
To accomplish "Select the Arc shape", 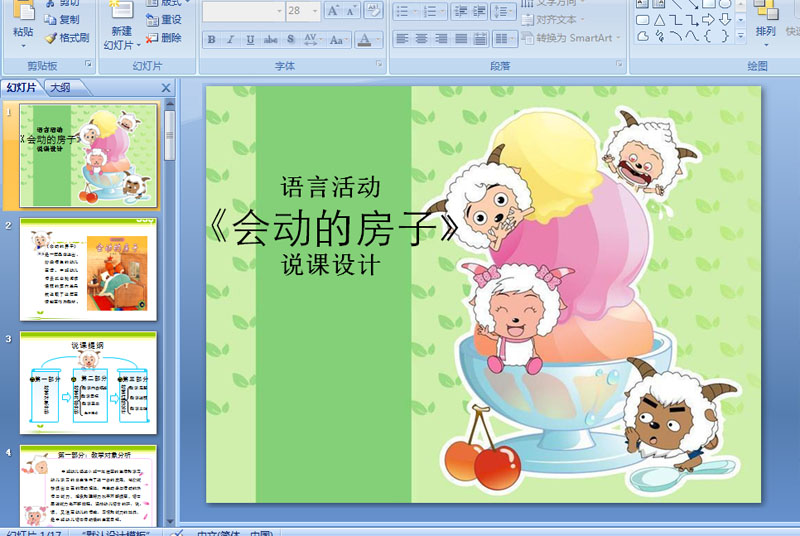I will pyautogui.click(x=675, y=36).
